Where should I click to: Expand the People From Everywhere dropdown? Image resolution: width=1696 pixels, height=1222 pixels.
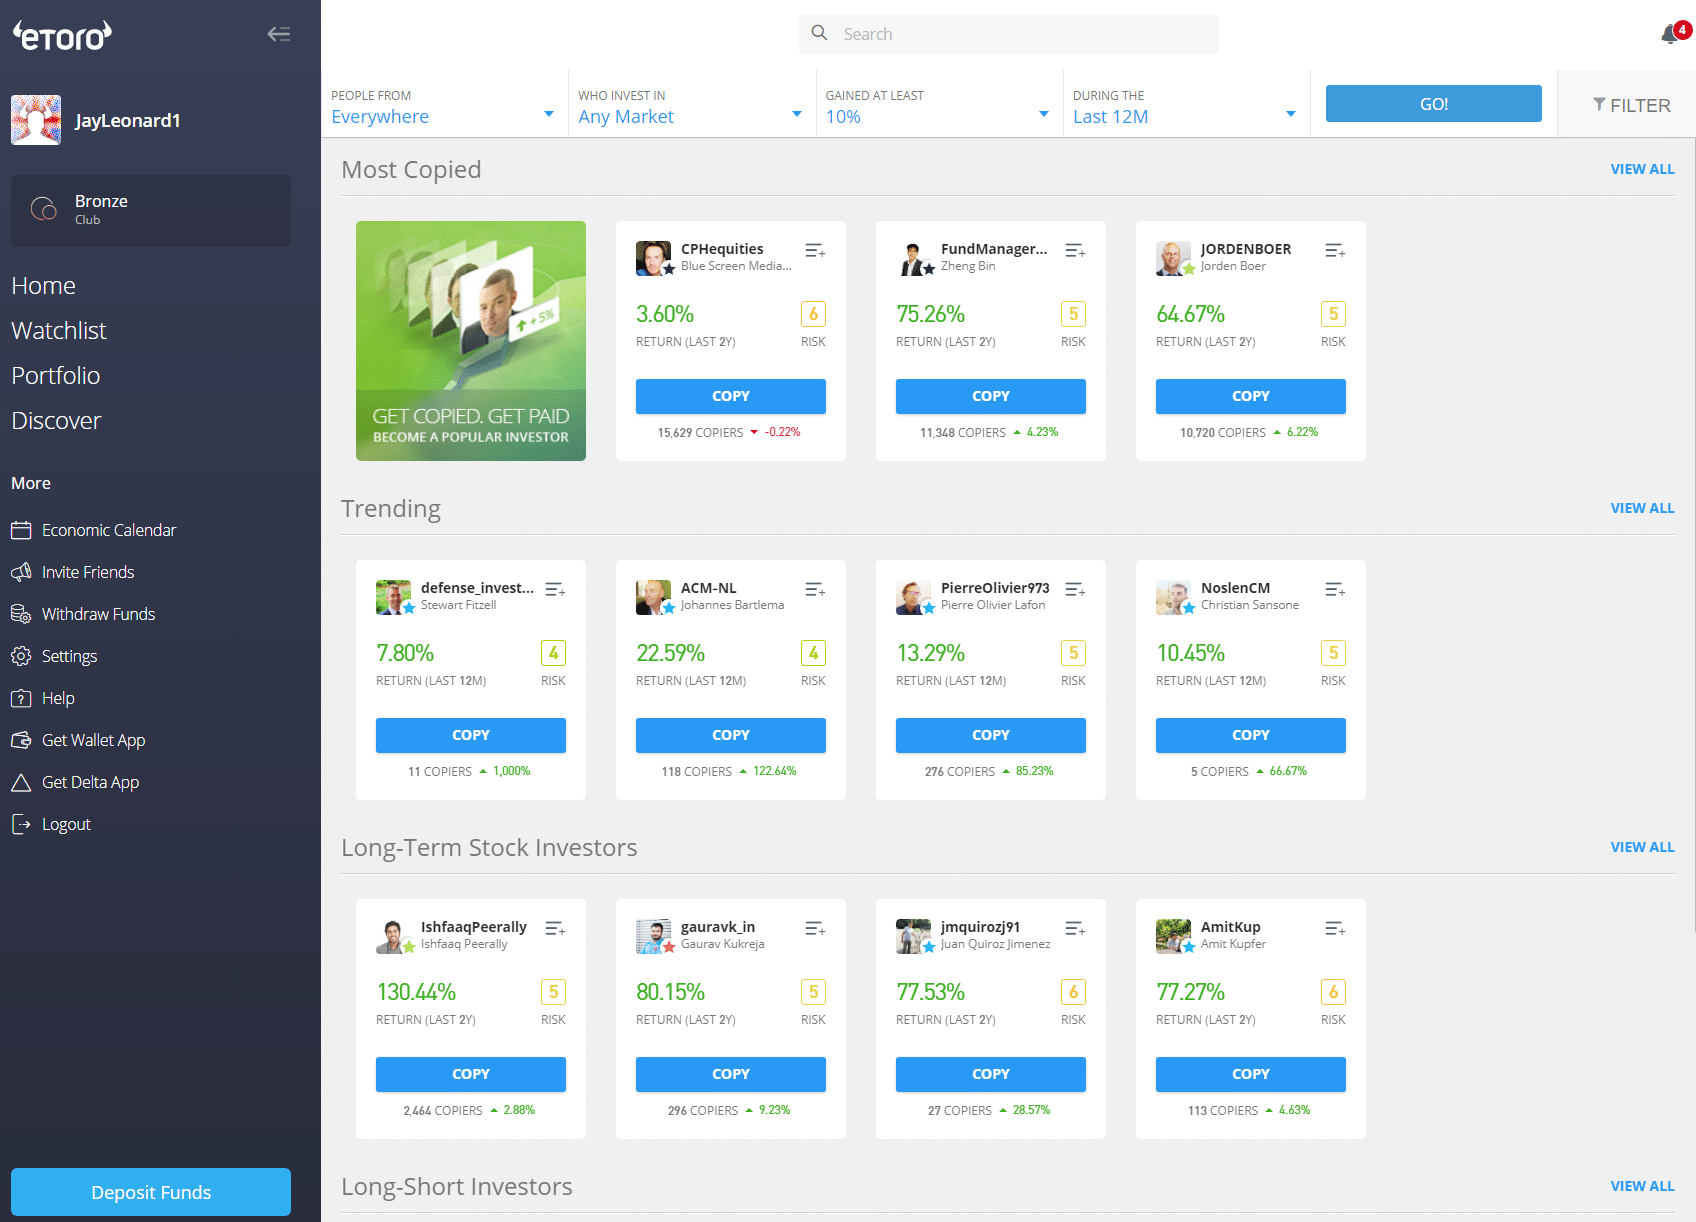click(x=443, y=105)
